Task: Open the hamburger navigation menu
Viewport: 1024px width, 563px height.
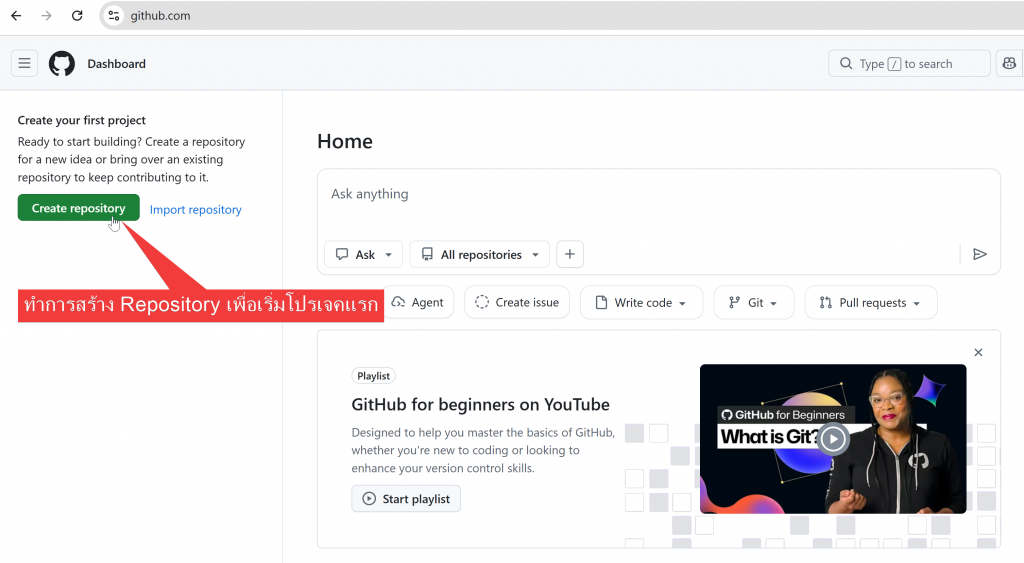Action: click(25, 64)
